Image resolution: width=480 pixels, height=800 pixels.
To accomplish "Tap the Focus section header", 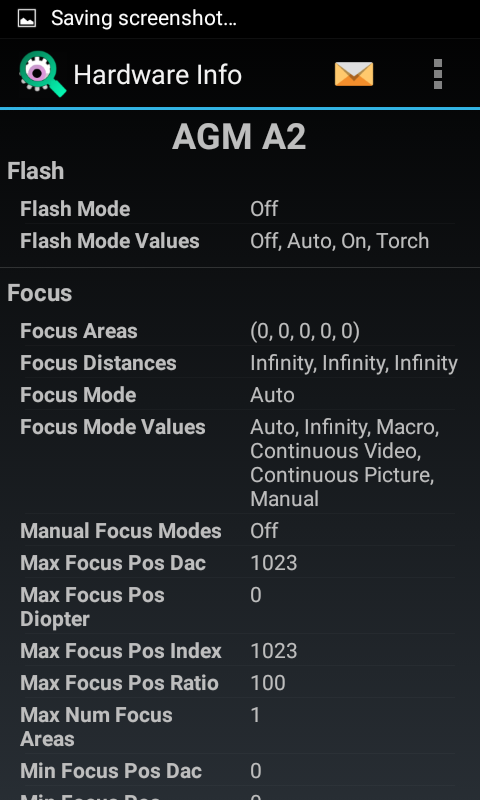I will click(40, 293).
